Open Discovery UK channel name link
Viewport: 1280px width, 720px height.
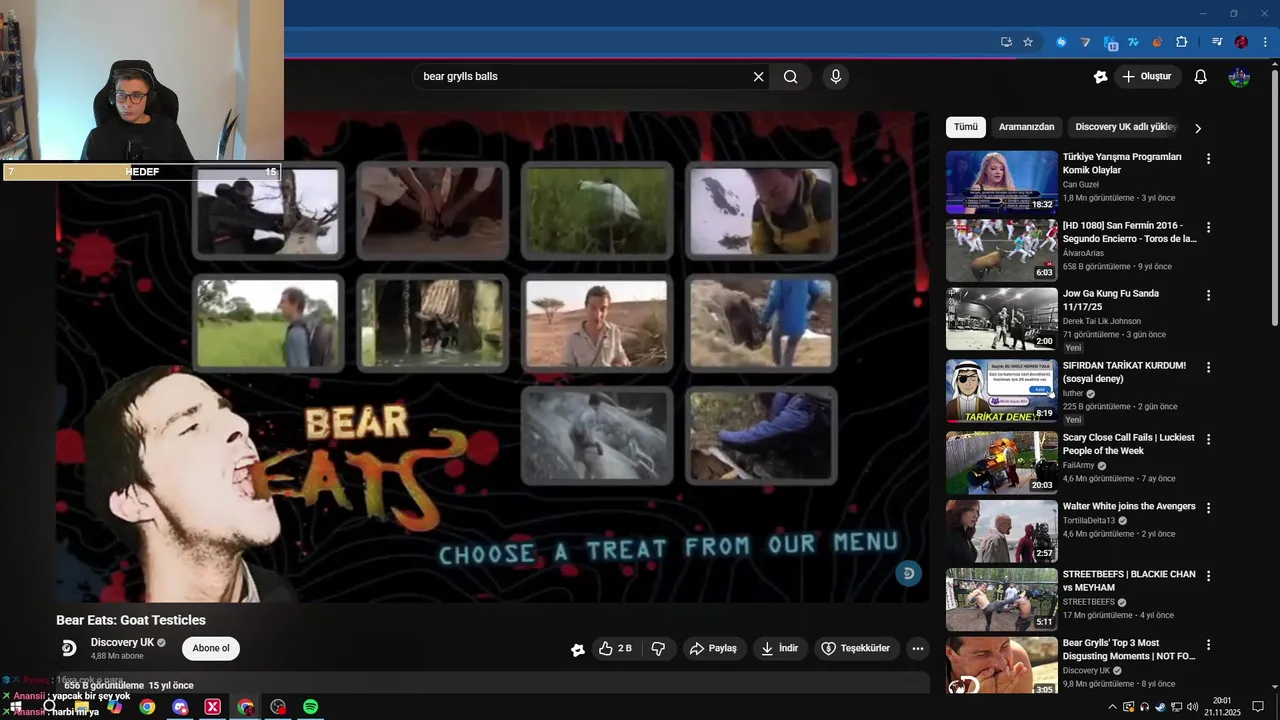(x=122, y=643)
